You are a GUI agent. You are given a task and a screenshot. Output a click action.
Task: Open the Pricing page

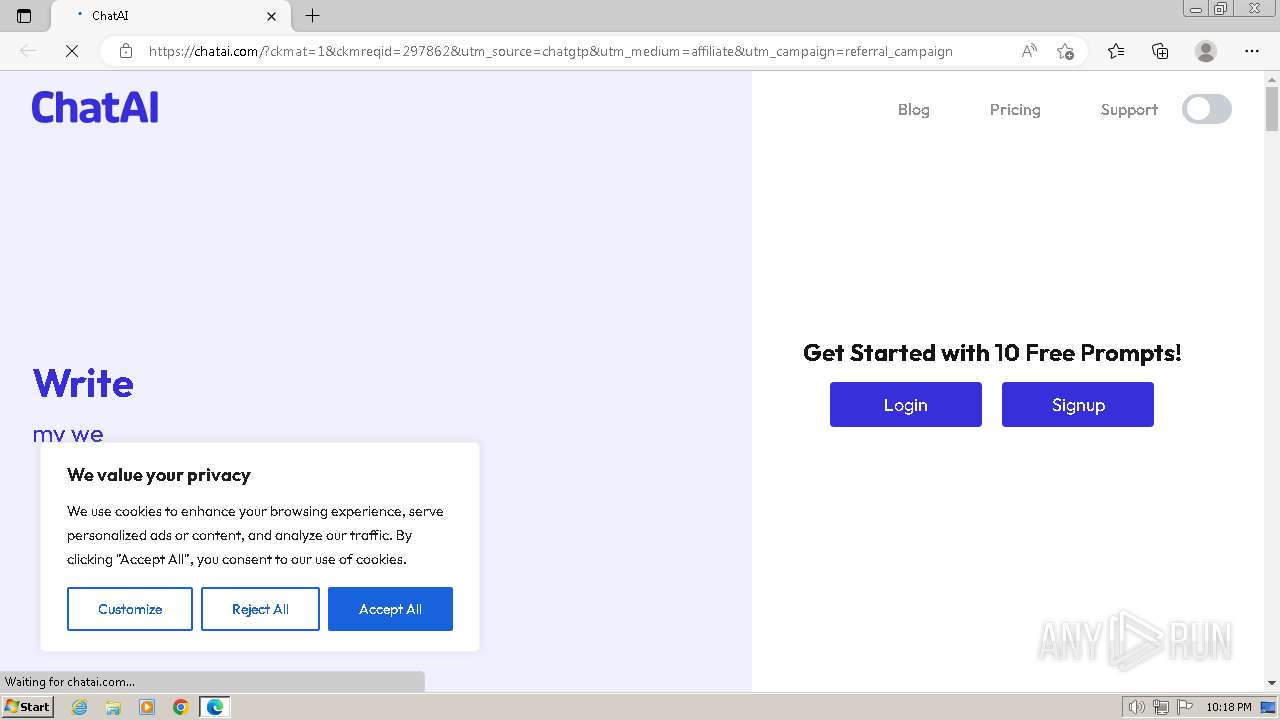coord(1015,110)
